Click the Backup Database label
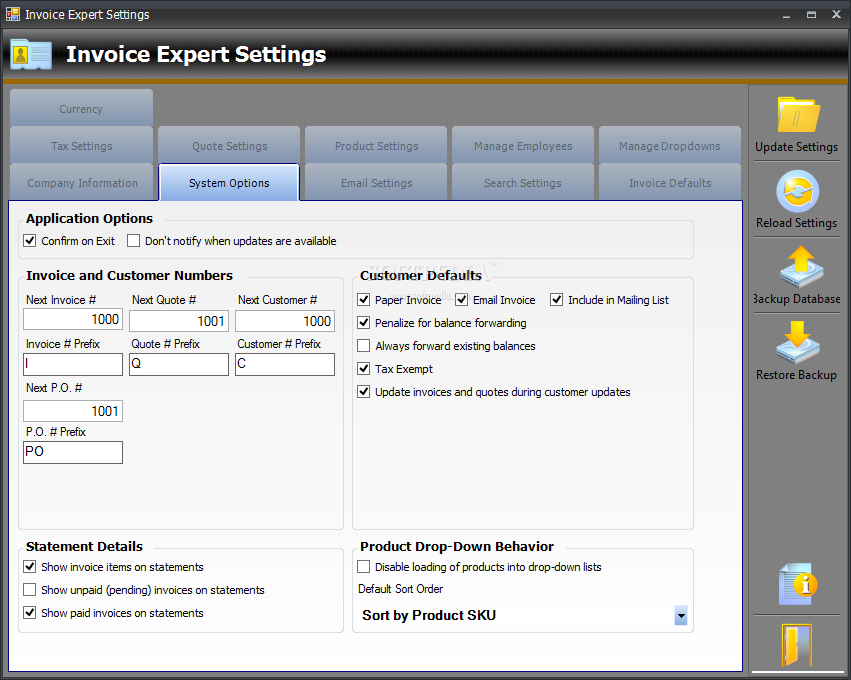The height and width of the screenshot is (680, 851). pyautogui.click(x=796, y=298)
